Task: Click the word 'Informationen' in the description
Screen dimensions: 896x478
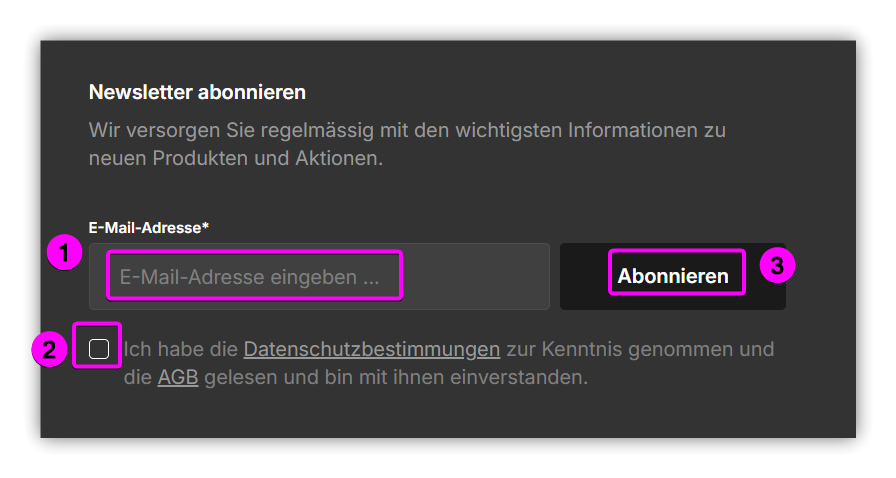Action: point(633,130)
